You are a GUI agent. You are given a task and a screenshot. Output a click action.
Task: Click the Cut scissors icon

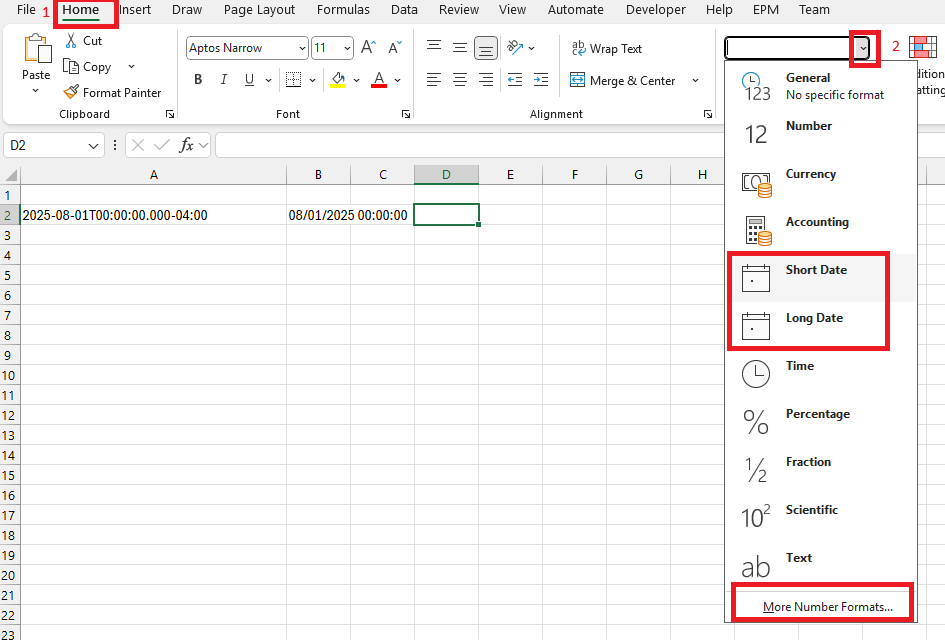tap(71, 41)
